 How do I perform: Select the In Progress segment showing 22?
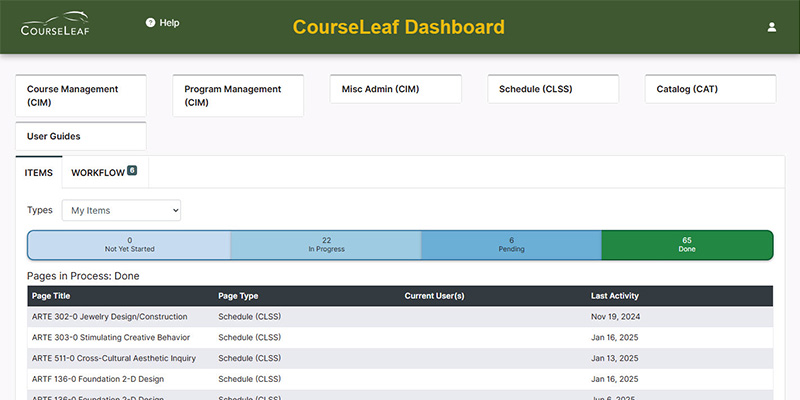326,245
